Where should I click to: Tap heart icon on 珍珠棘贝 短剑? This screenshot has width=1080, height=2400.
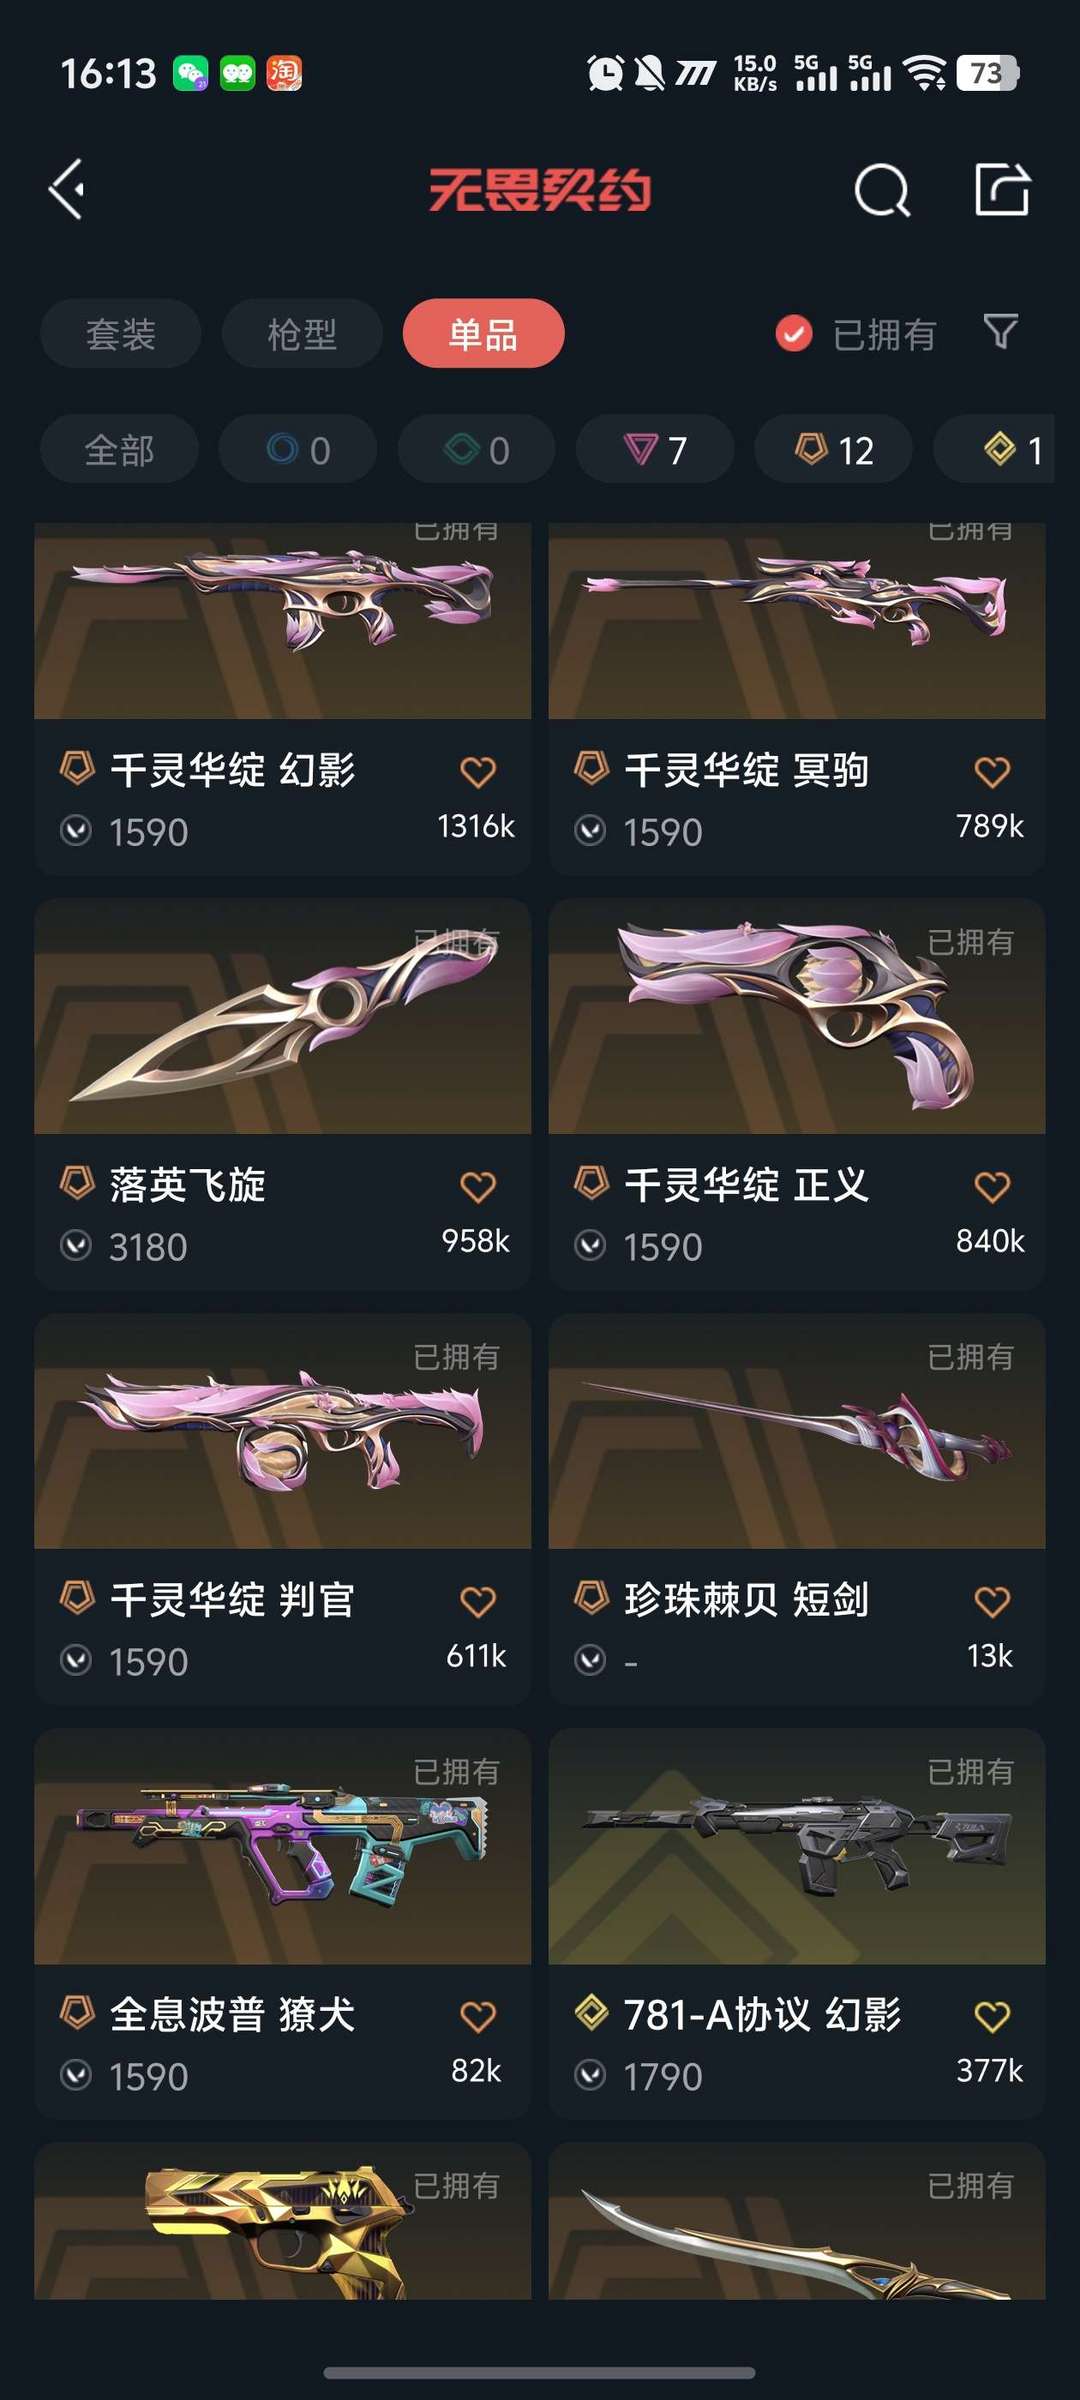[x=992, y=1602]
